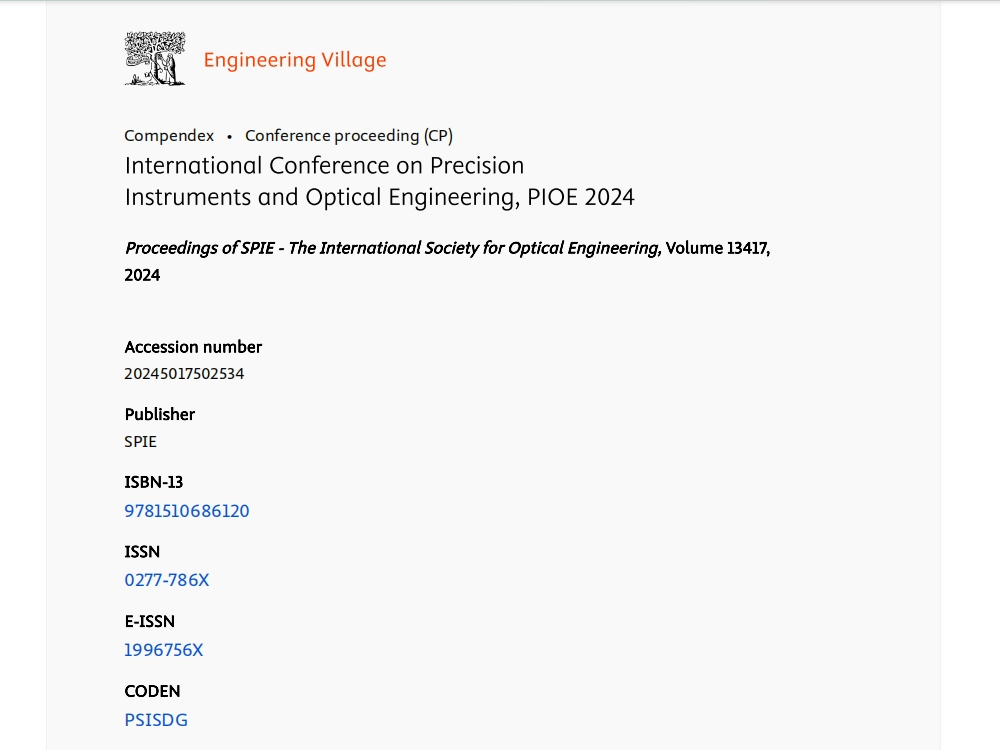Viewport: 1000px width, 750px height.
Task: Click the Publisher field label
Action: (159, 415)
